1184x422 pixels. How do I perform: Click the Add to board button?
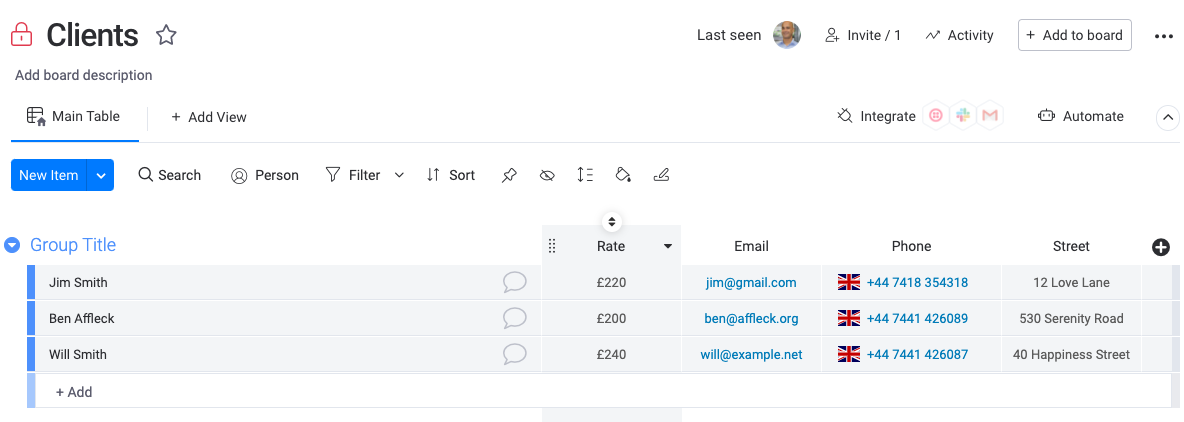(x=1075, y=35)
